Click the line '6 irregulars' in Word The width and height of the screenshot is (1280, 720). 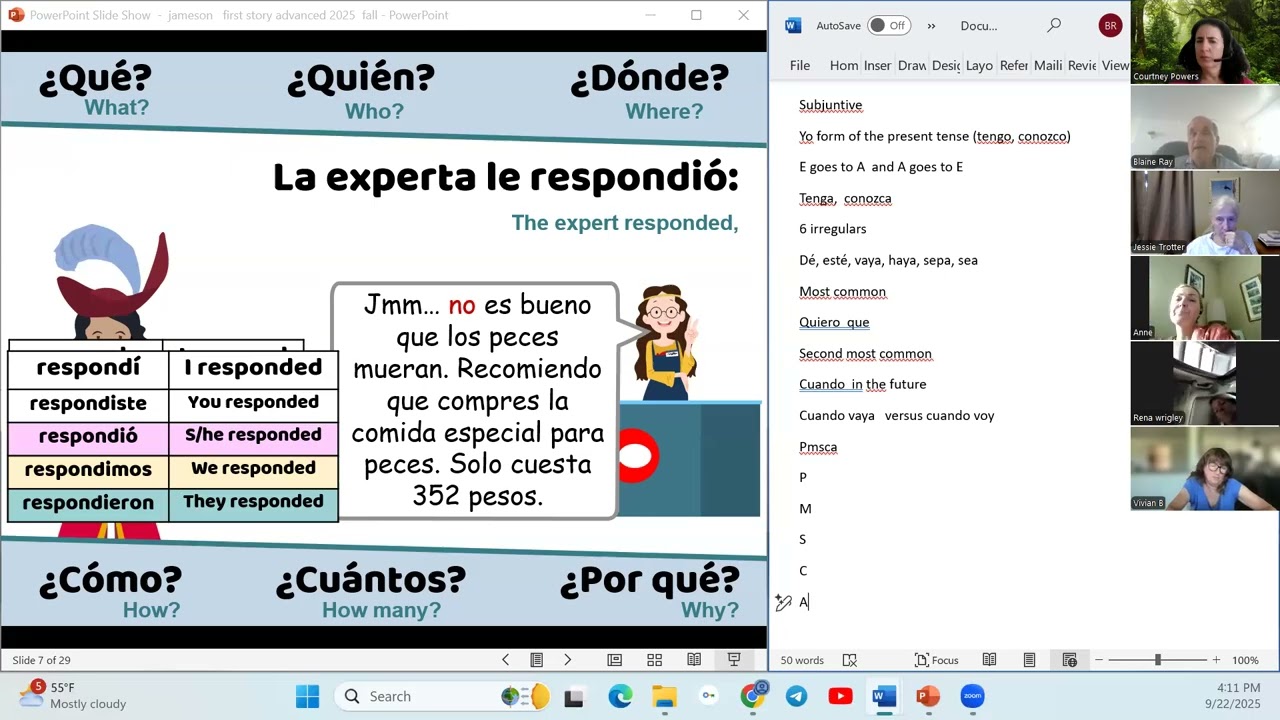pos(832,229)
